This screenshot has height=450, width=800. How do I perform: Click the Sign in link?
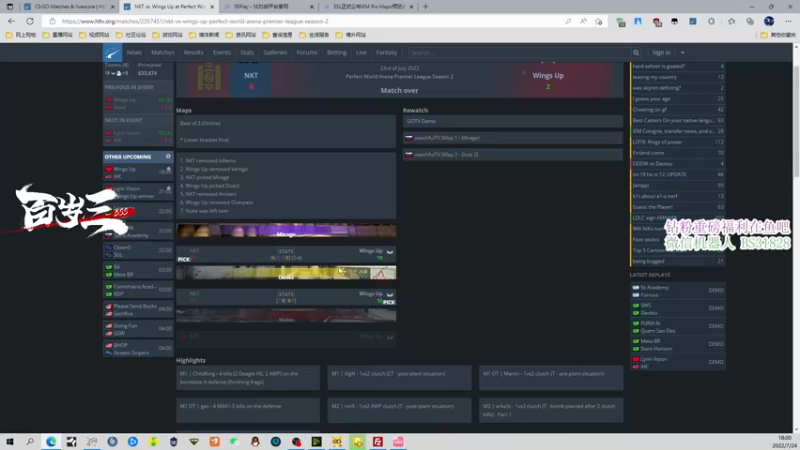pos(661,53)
